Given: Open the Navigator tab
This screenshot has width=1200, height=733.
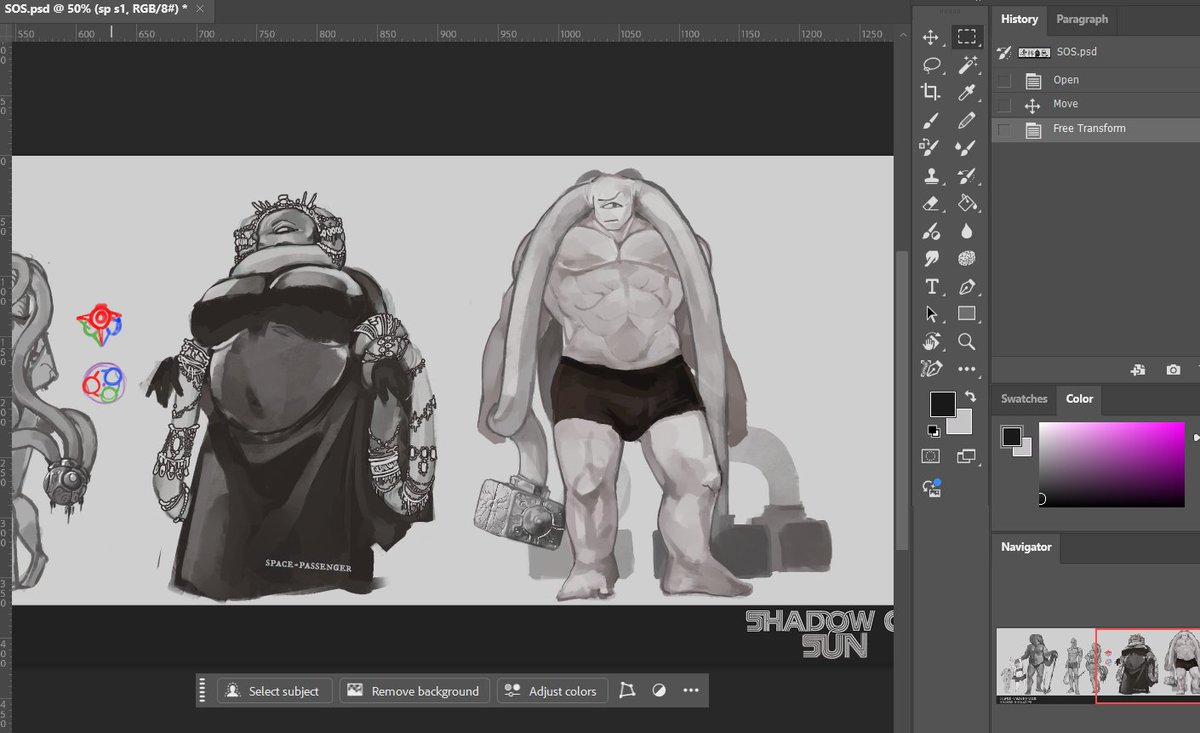Looking at the screenshot, I should click(x=1026, y=547).
